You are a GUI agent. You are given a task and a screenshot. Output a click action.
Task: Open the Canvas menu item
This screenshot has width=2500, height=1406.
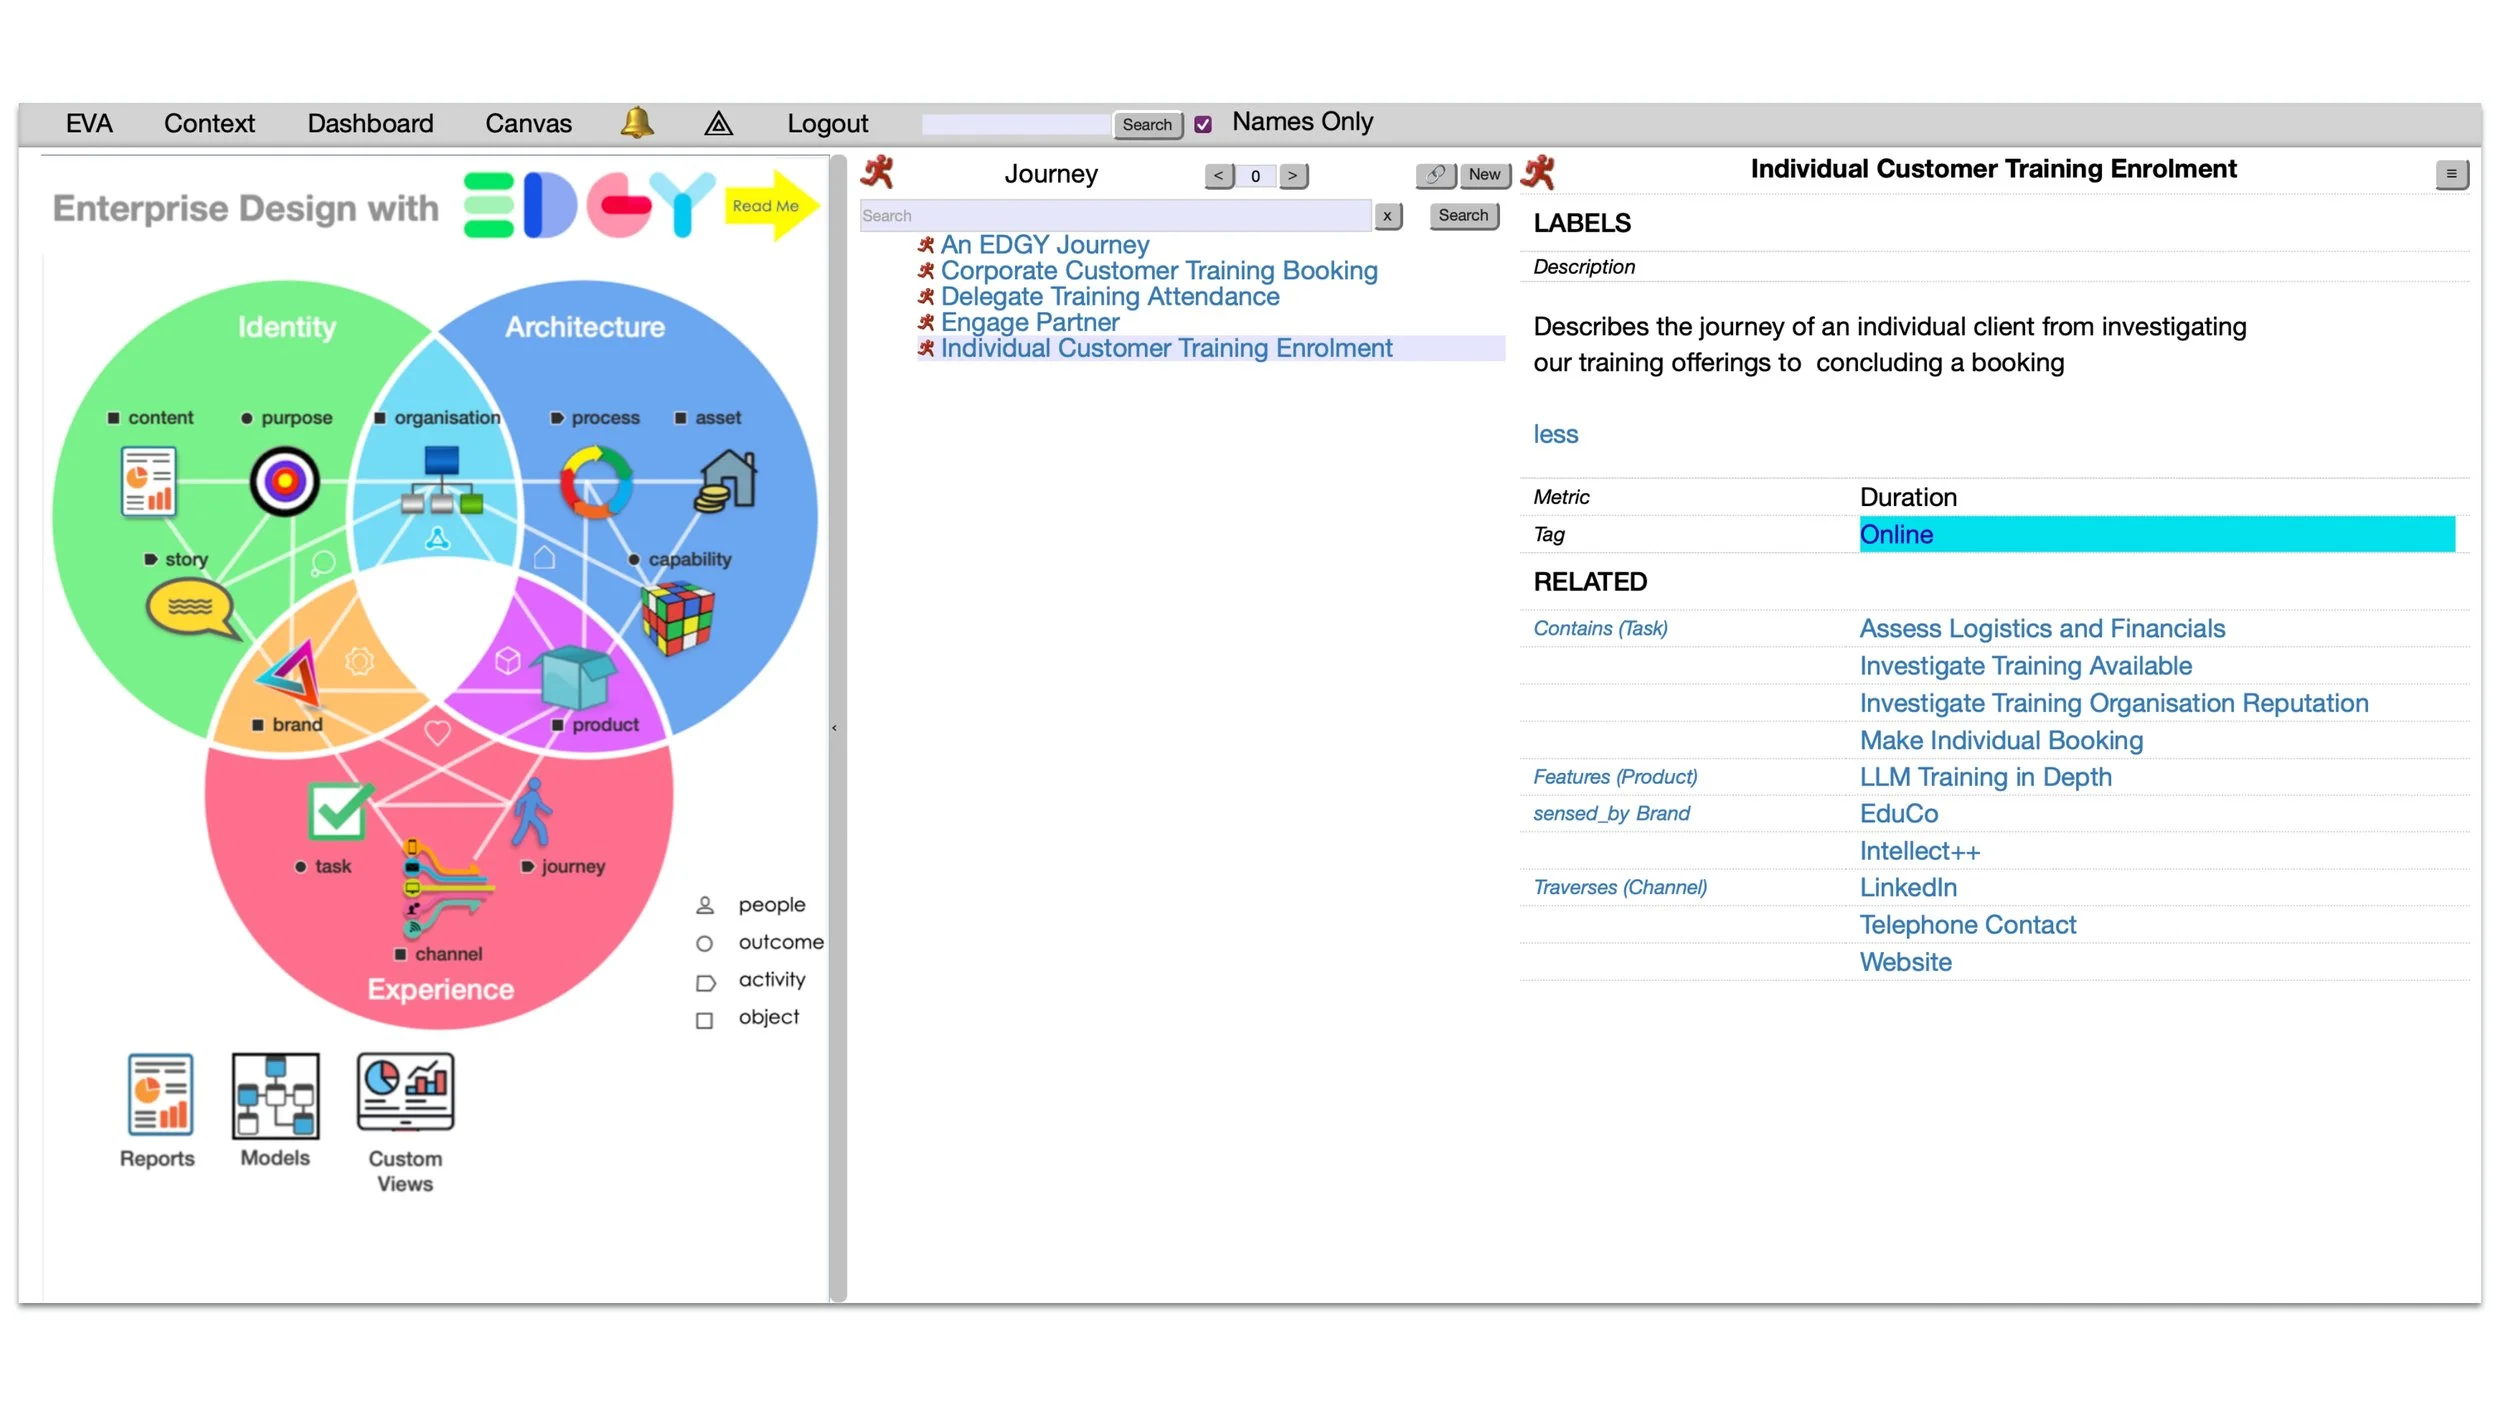click(x=528, y=123)
